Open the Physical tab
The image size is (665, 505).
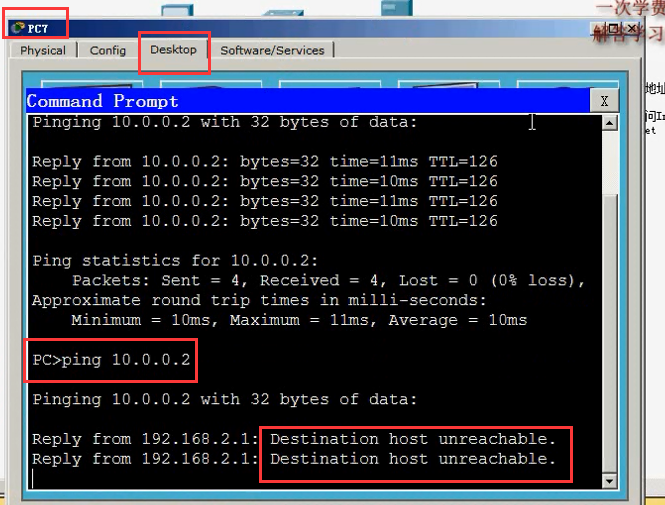43,50
